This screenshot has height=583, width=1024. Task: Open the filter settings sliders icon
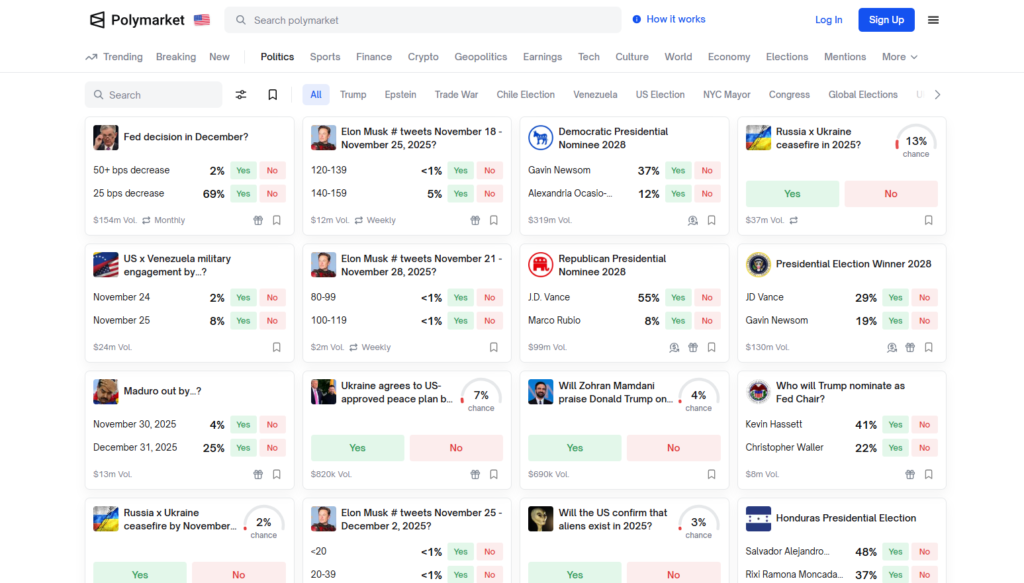[241, 95]
